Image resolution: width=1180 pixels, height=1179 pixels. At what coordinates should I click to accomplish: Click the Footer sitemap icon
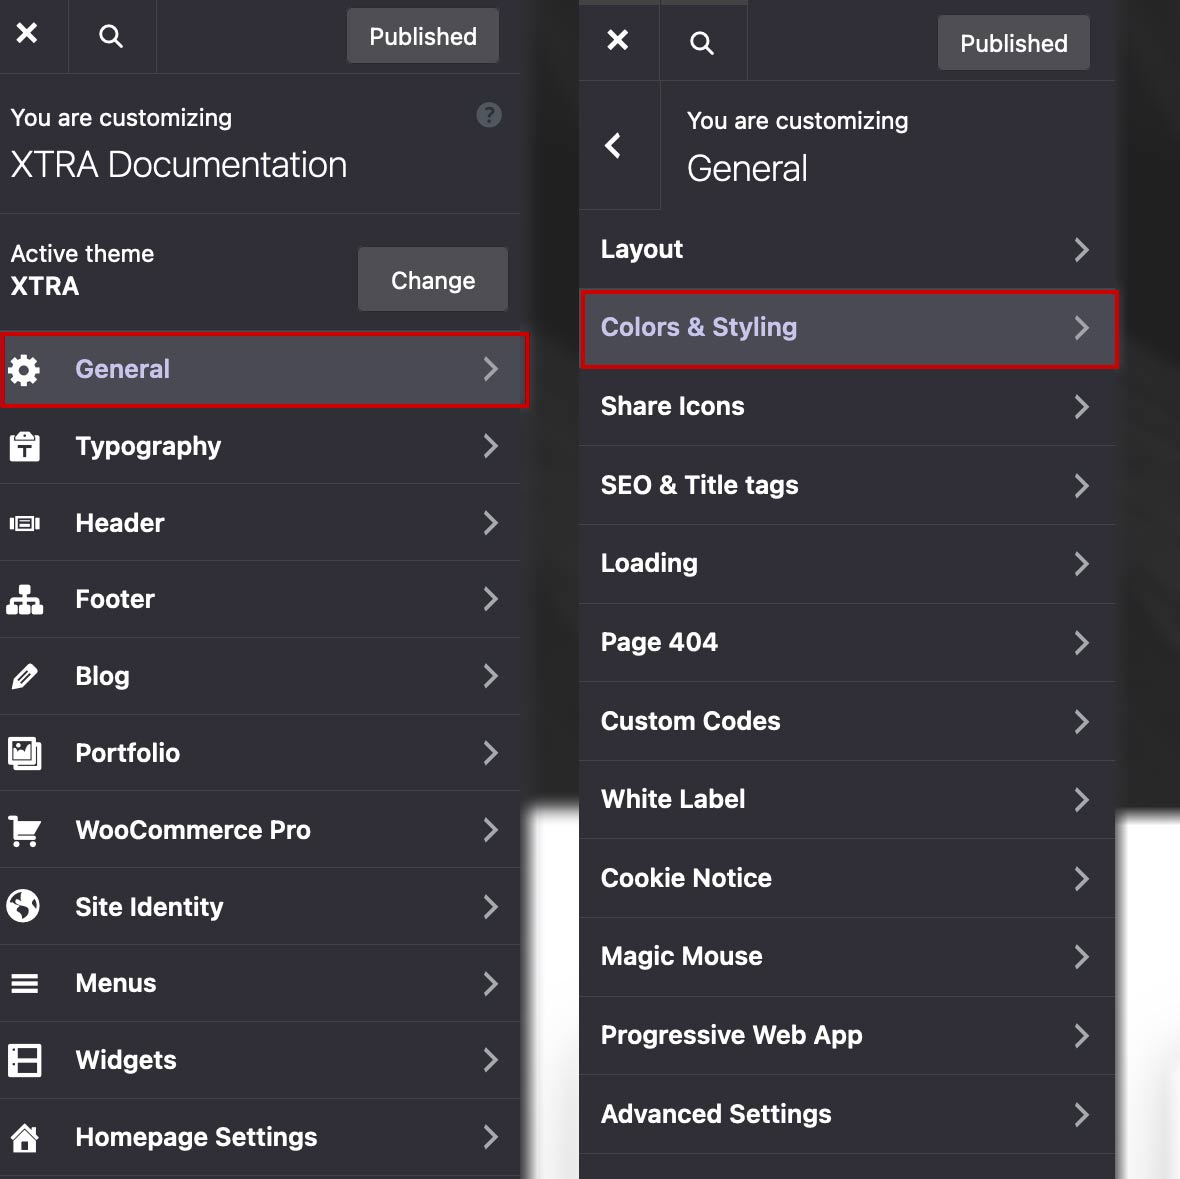click(24, 599)
